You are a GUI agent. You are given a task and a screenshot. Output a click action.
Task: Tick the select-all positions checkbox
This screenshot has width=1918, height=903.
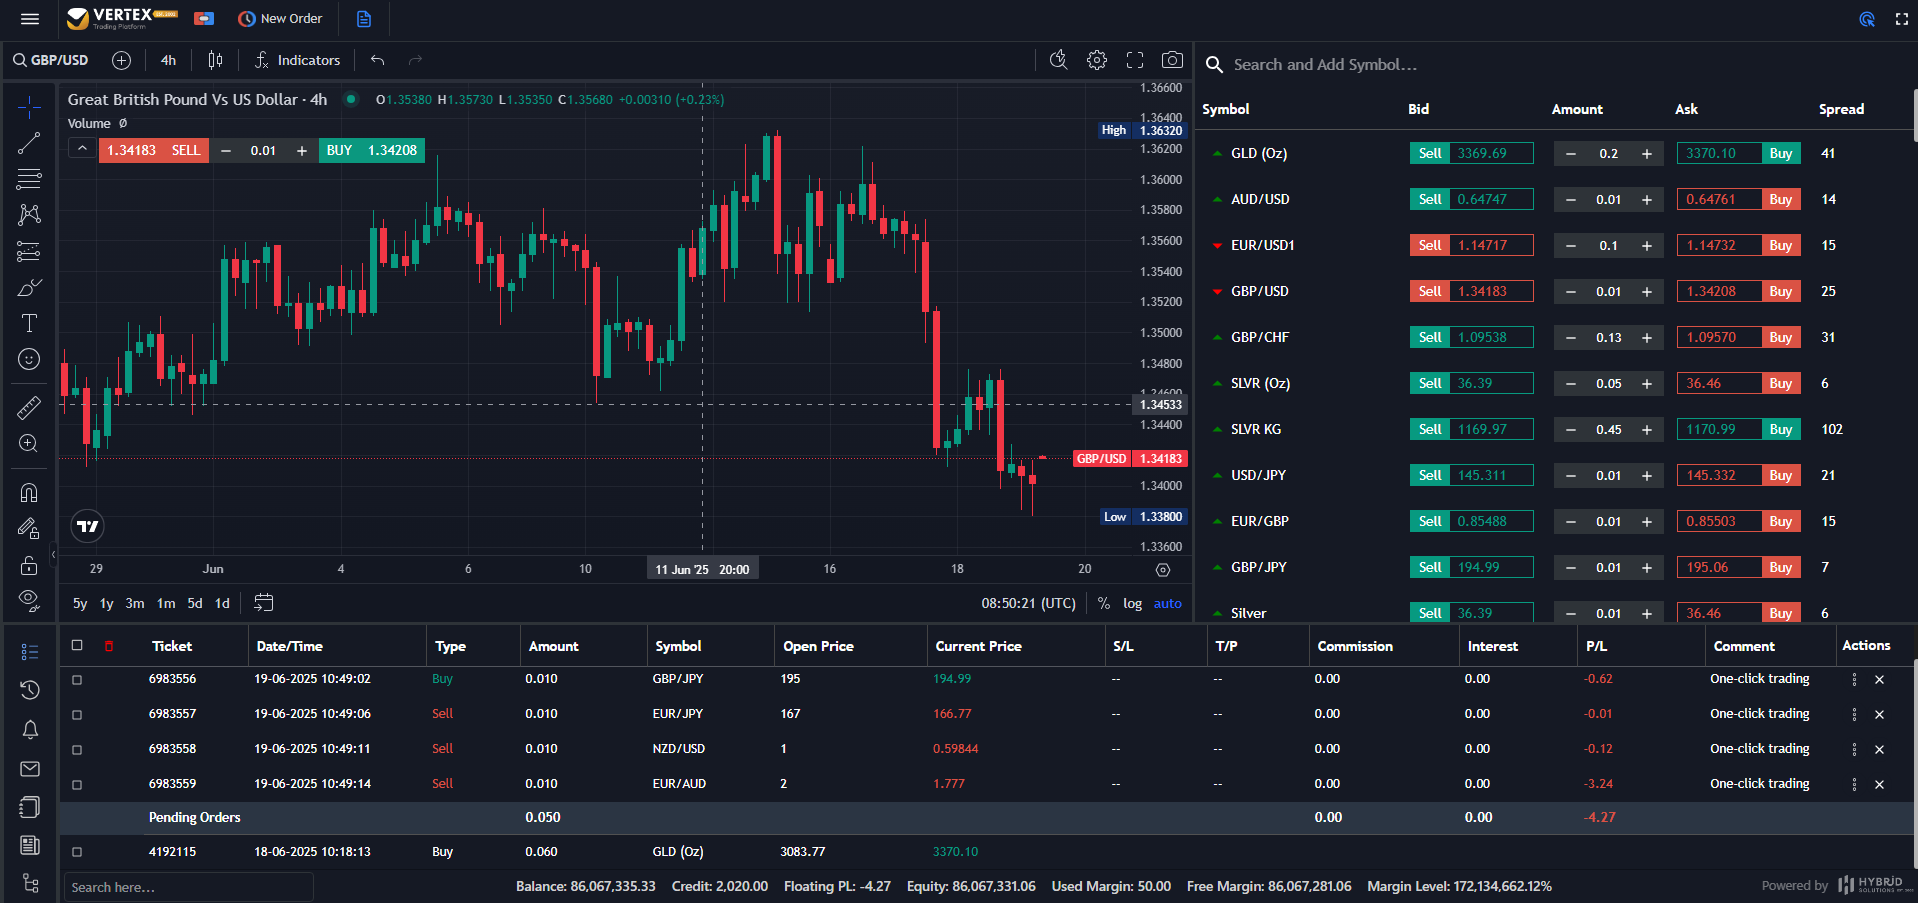pos(77,646)
